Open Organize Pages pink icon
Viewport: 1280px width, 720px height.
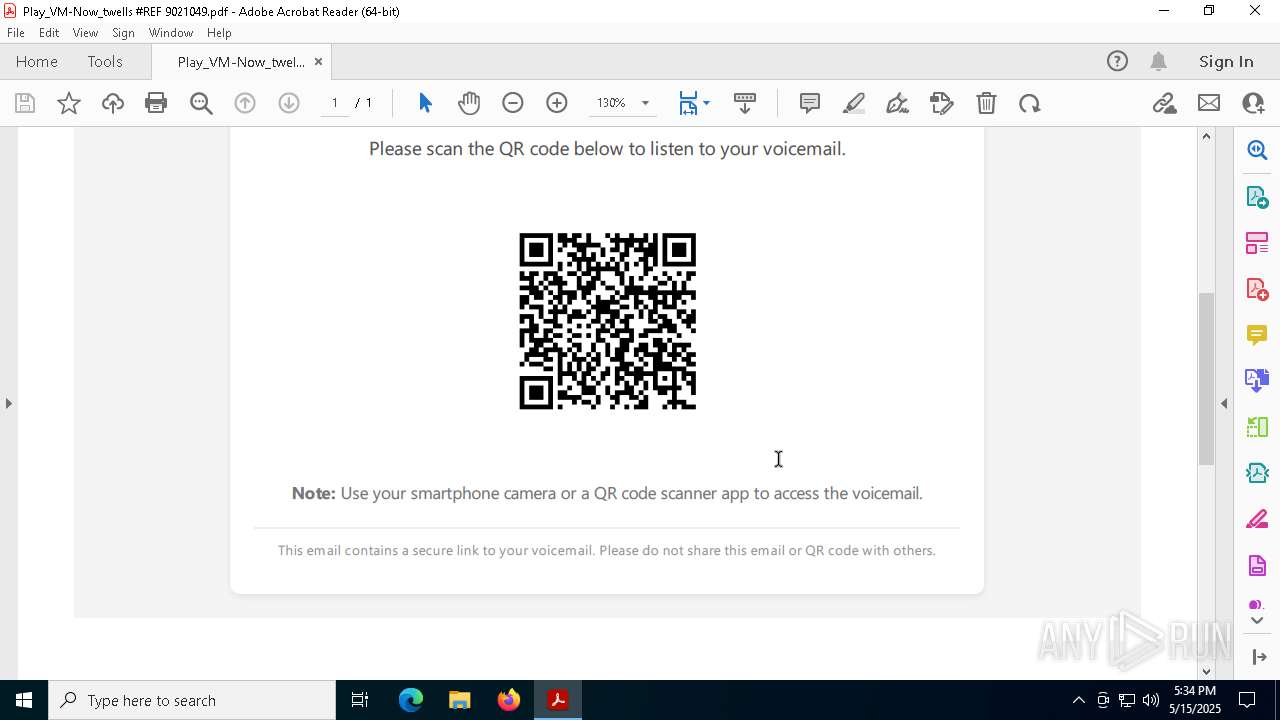point(1257,243)
